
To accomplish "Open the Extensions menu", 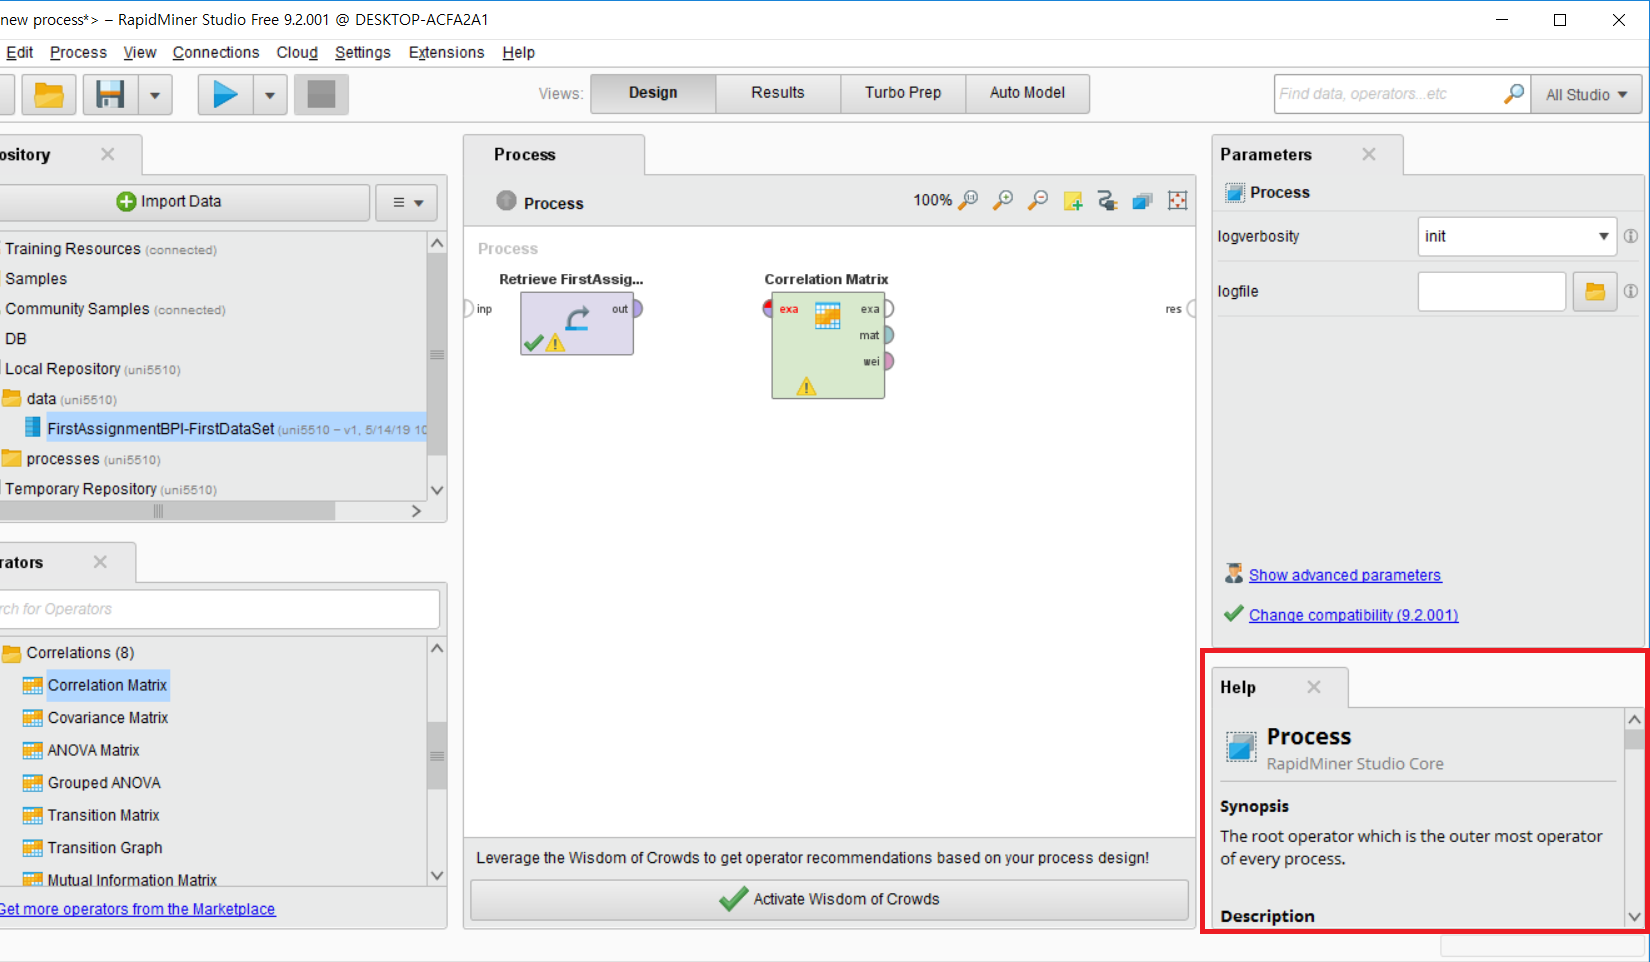I will point(446,52).
